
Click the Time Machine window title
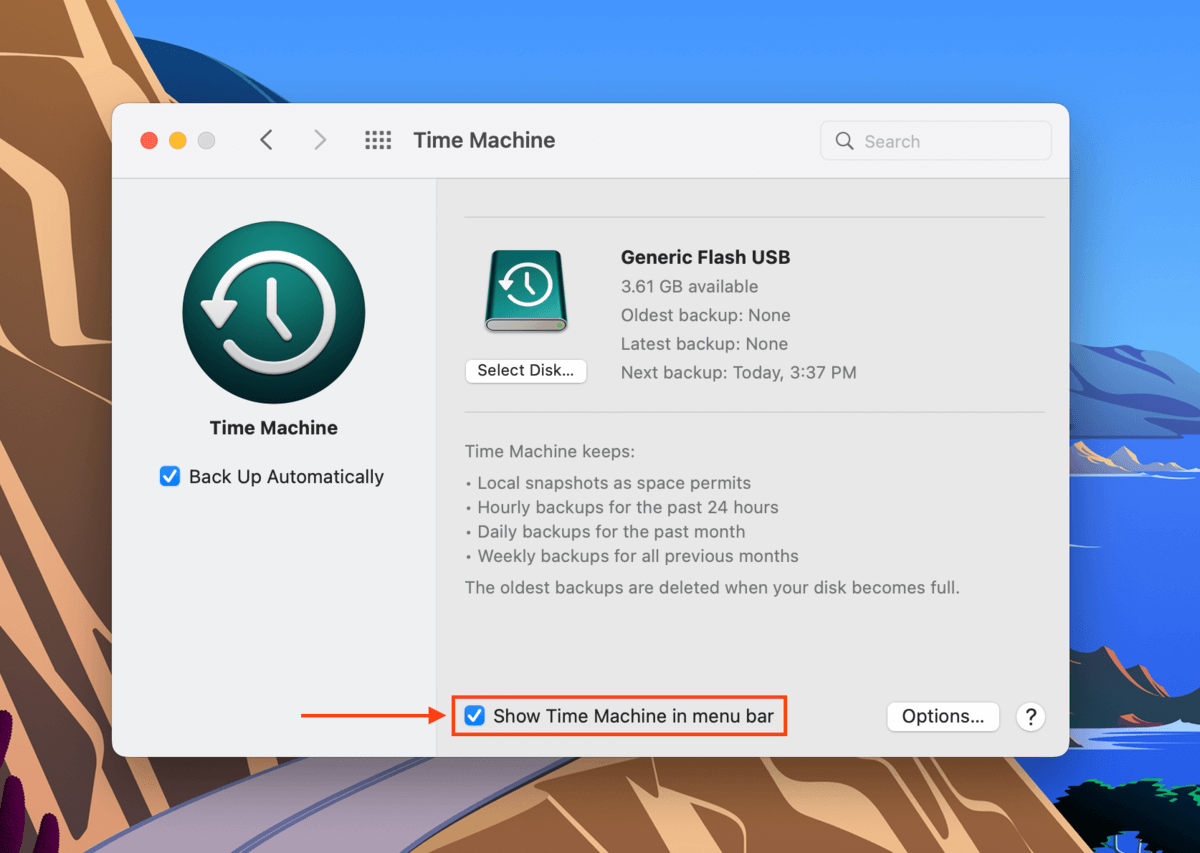[x=484, y=140]
